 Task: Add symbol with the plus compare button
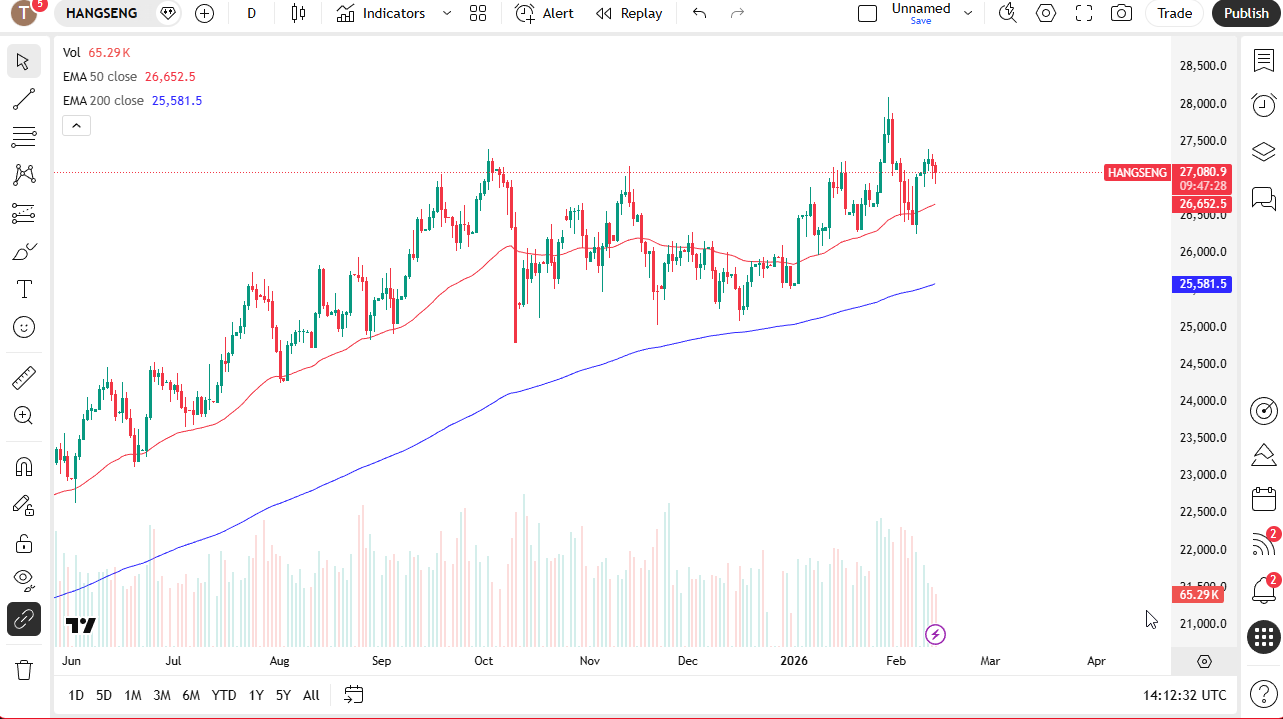coord(205,13)
